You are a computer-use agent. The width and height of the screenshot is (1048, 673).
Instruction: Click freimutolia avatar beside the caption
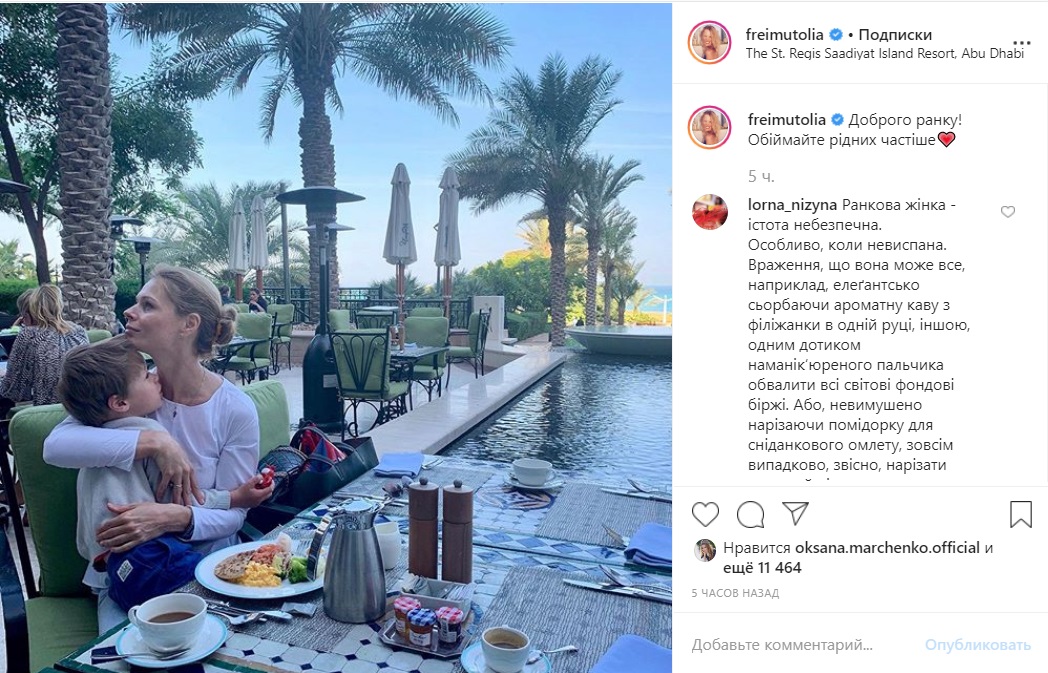point(709,127)
